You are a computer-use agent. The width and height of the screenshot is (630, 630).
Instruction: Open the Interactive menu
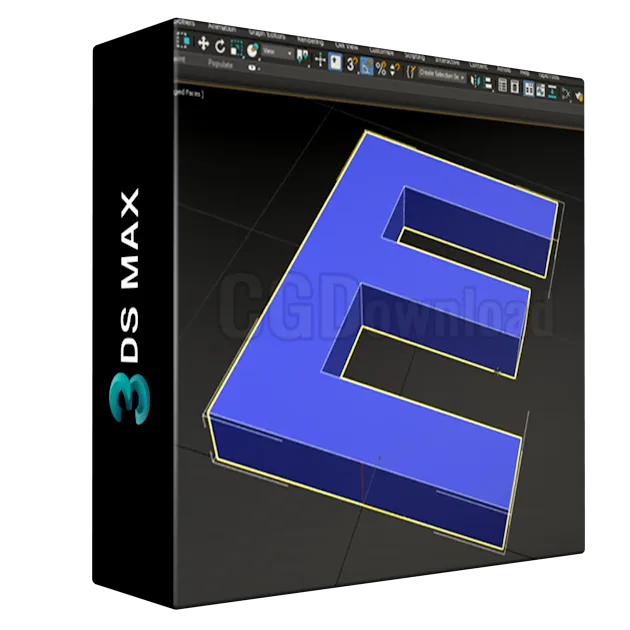coord(447,61)
